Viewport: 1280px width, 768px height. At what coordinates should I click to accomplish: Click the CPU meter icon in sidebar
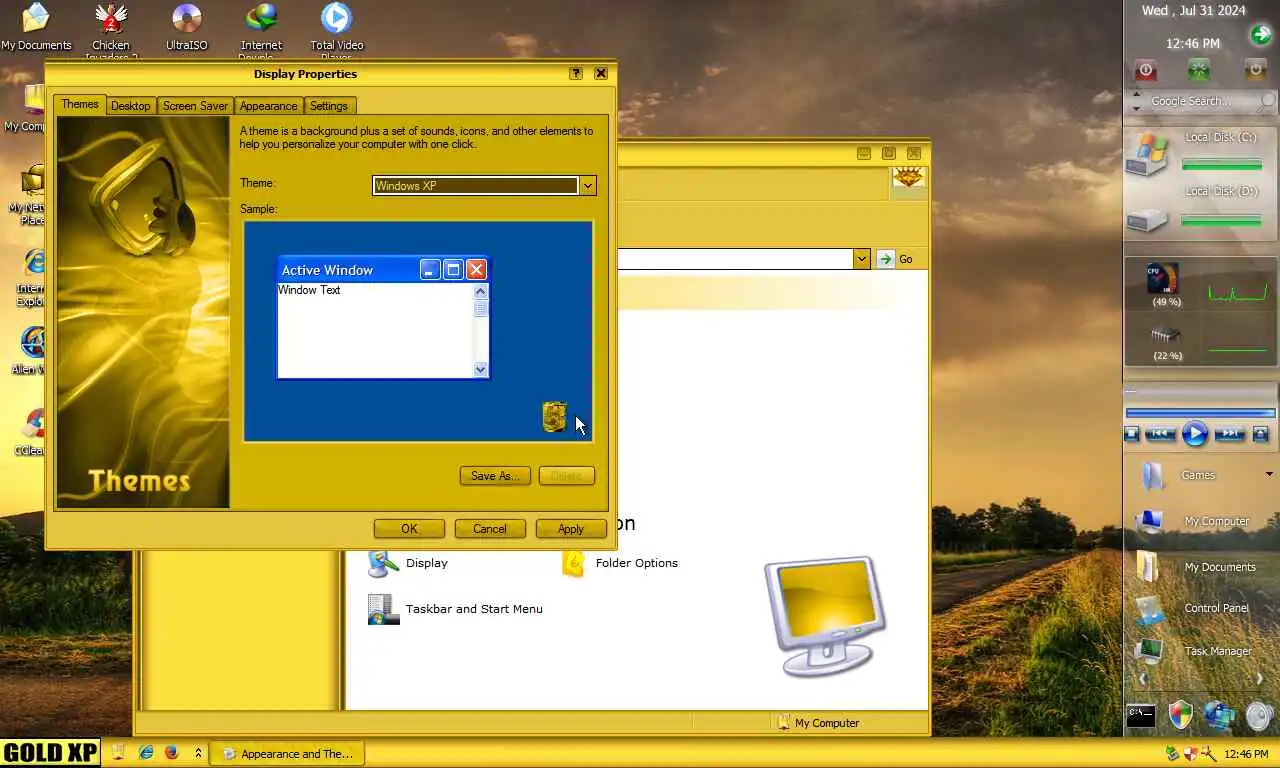(1164, 279)
